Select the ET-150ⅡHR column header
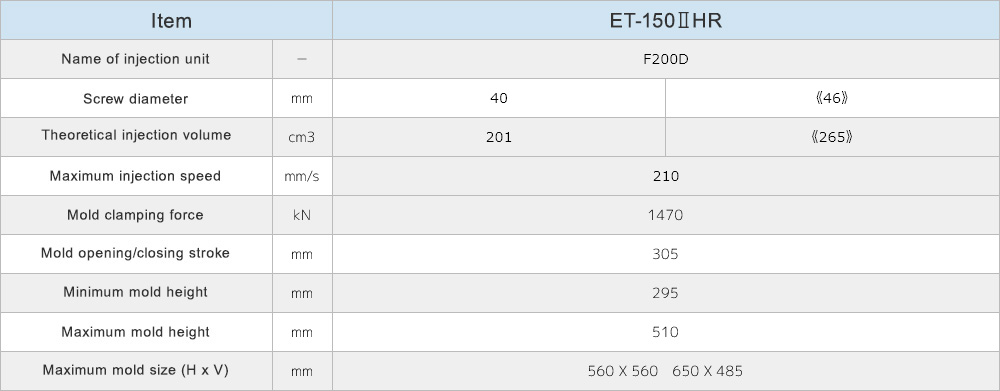Viewport: 1000px width, 391px height. pyautogui.click(x=666, y=20)
